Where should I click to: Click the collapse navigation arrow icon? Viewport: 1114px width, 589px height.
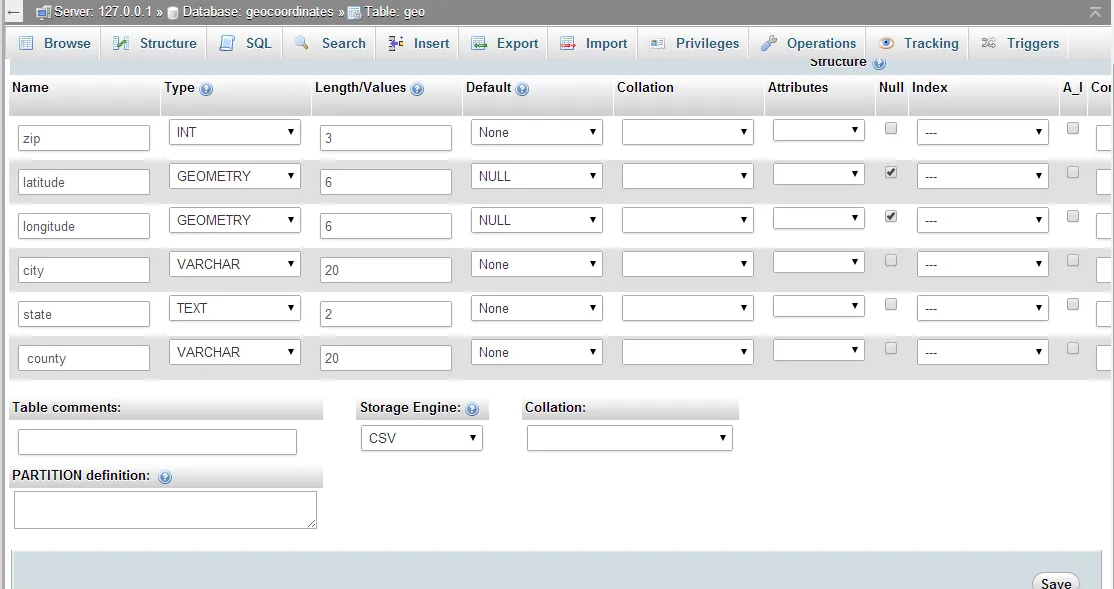point(13,12)
